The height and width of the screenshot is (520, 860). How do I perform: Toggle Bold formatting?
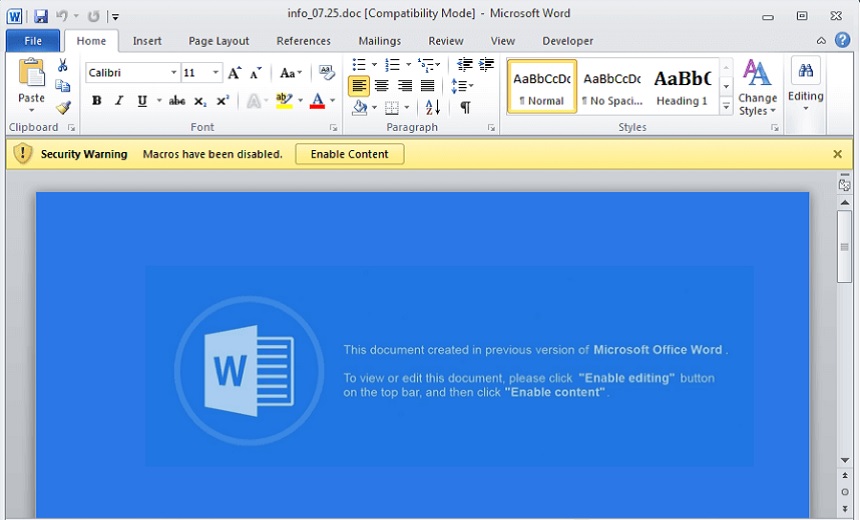(x=97, y=101)
